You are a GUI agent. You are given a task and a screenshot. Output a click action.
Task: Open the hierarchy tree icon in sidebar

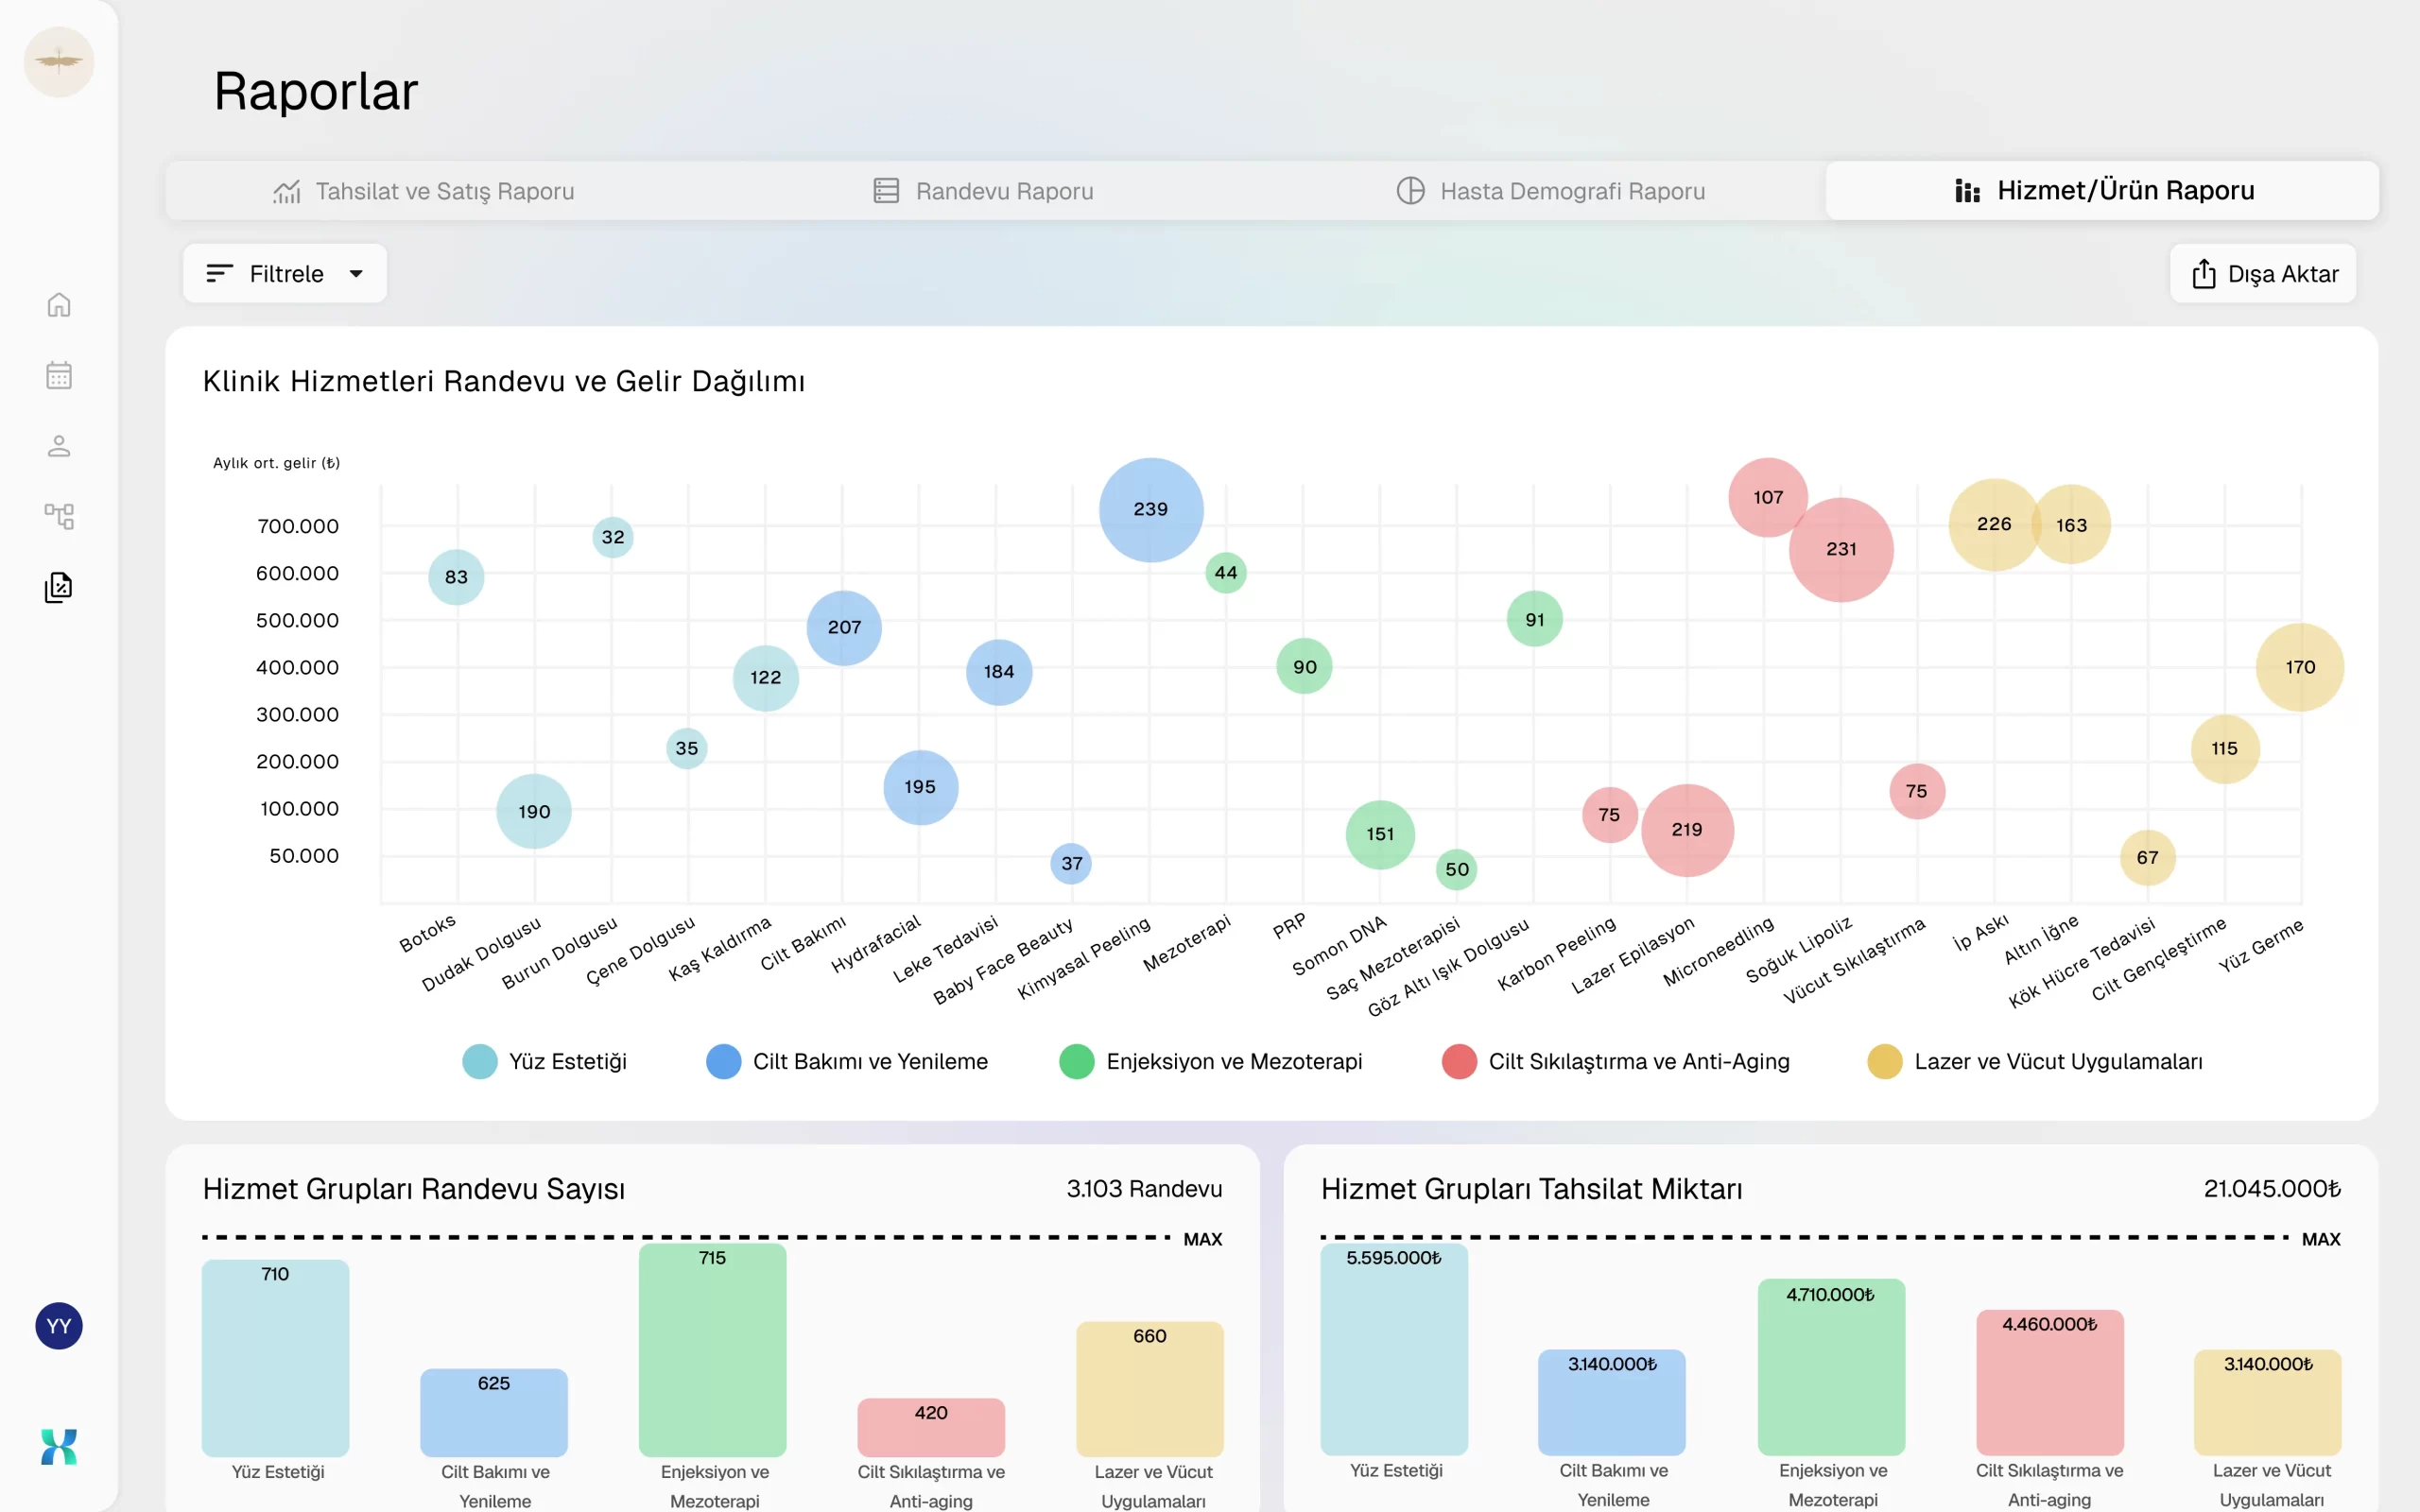click(59, 516)
